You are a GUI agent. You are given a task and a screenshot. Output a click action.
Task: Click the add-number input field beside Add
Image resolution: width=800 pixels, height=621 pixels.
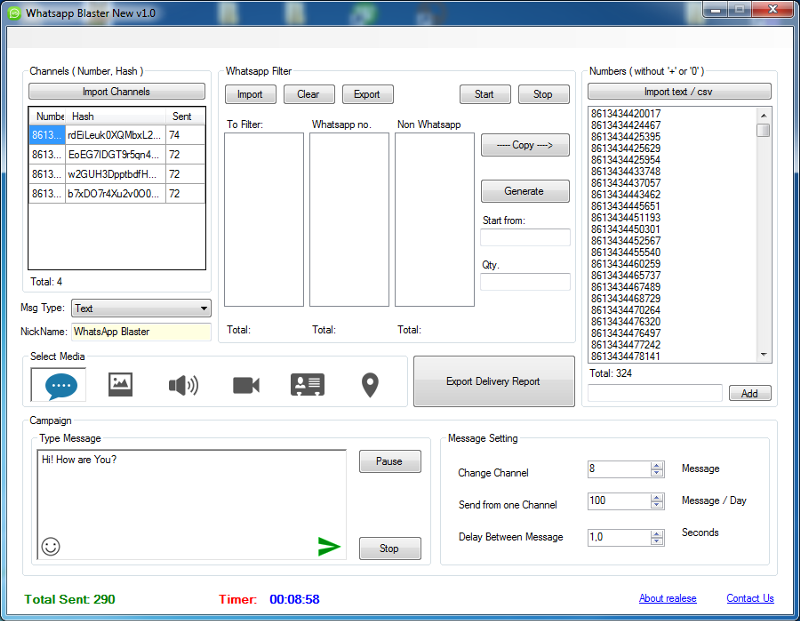pyautogui.click(x=655, y=393)
